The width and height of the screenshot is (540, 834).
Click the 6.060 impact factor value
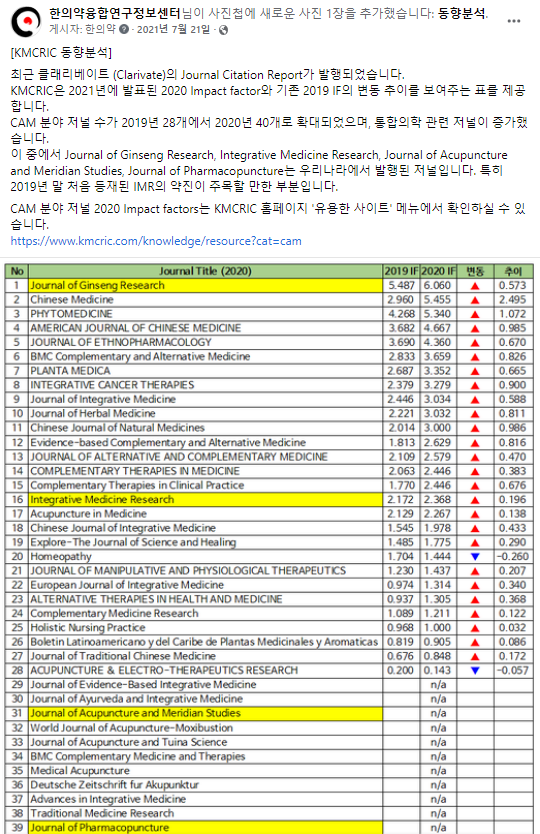pos(437,285)
